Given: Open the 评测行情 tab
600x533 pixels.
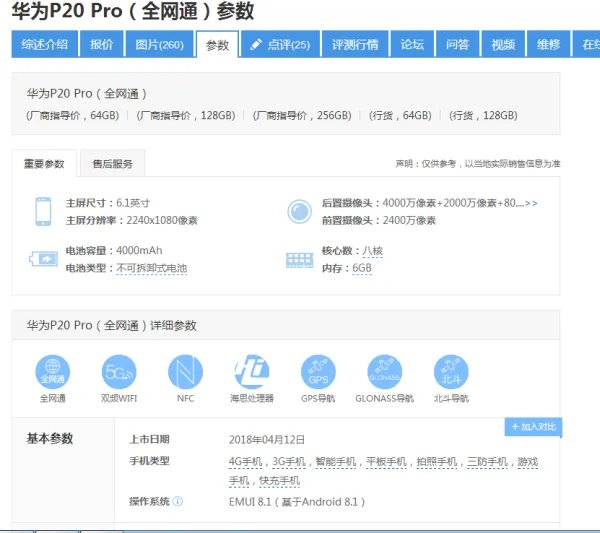Looking at the screenshot, I should [355, 44].
